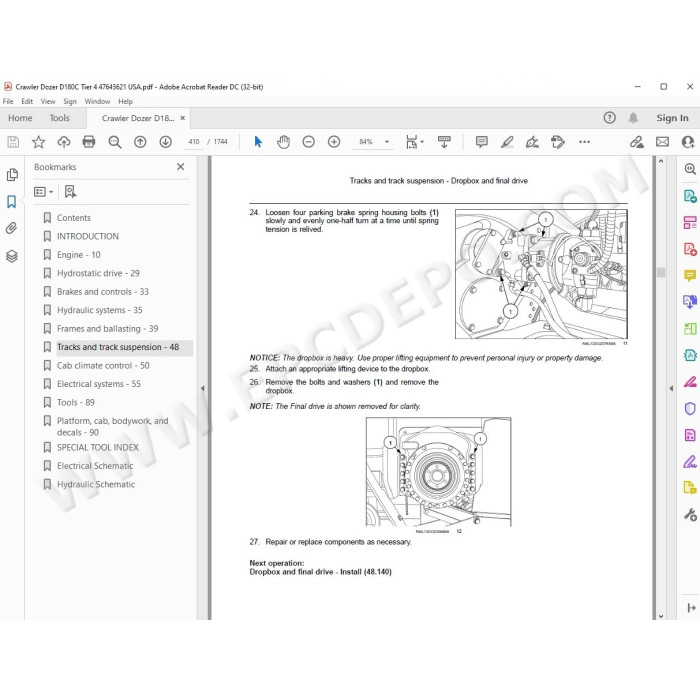Open the Help menu
Image resolution: width=700 pixels, height=700 pixels.
pyautogui.click(x=125, y=101)
